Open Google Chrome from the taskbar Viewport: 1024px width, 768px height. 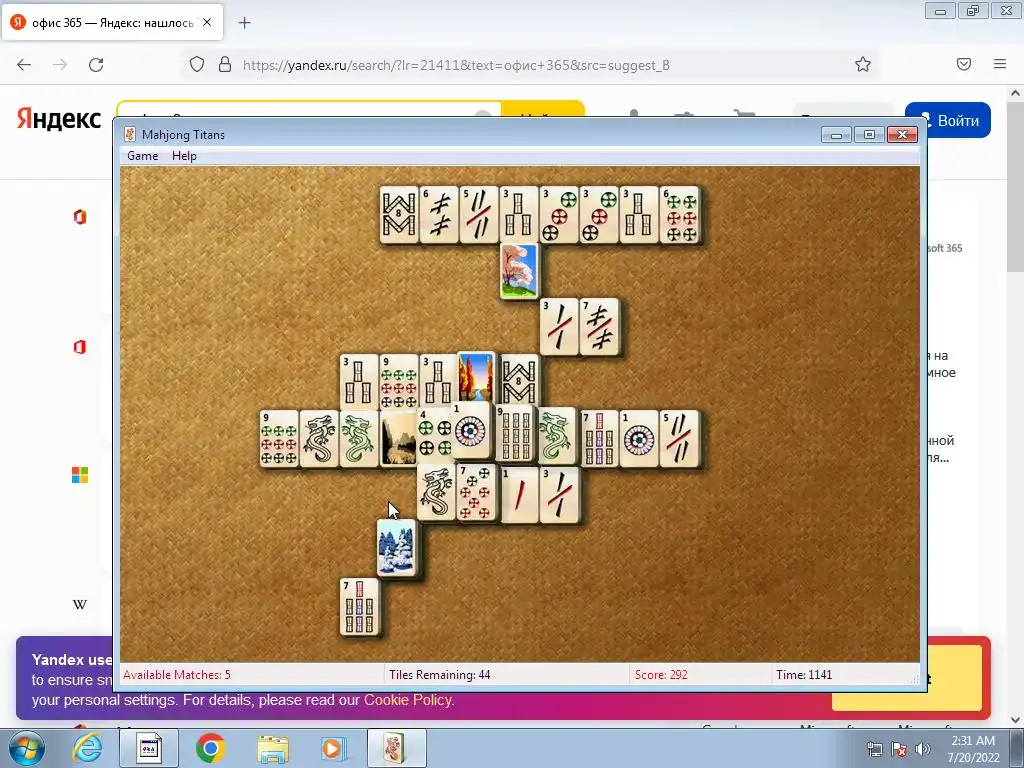(x=210, y=748)
